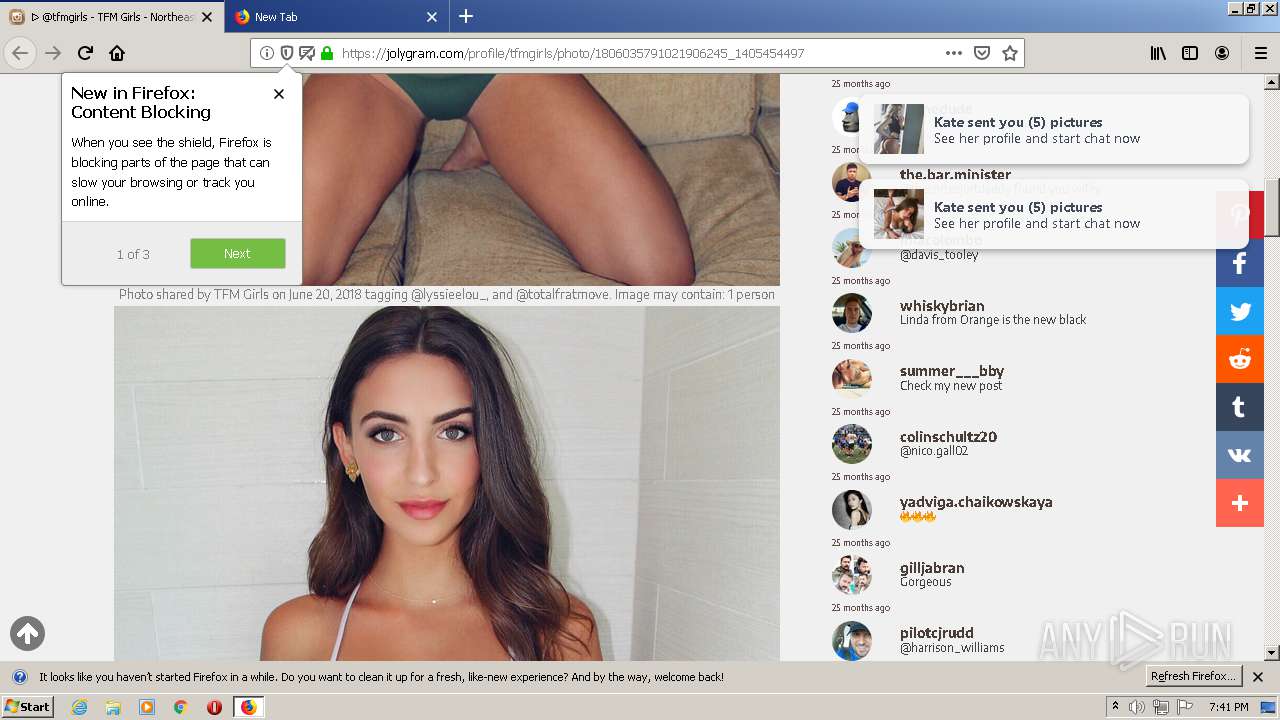The height and width of the screenshot is (720, 1280).
Task: Open Chrome from the taskbar
Action: point(180,707)
